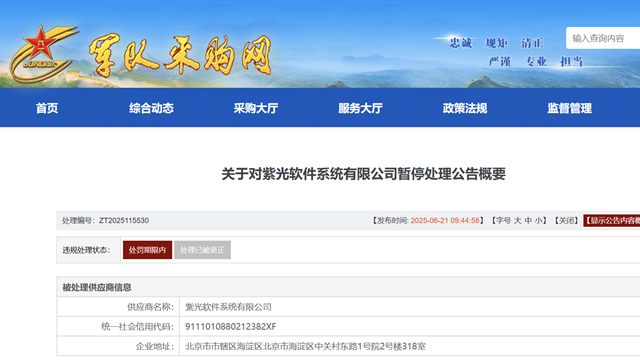Screen dimensions: 640x360
Task: Click publish time 2025-06-21 09:44:58
Action: tap(445, 221)
